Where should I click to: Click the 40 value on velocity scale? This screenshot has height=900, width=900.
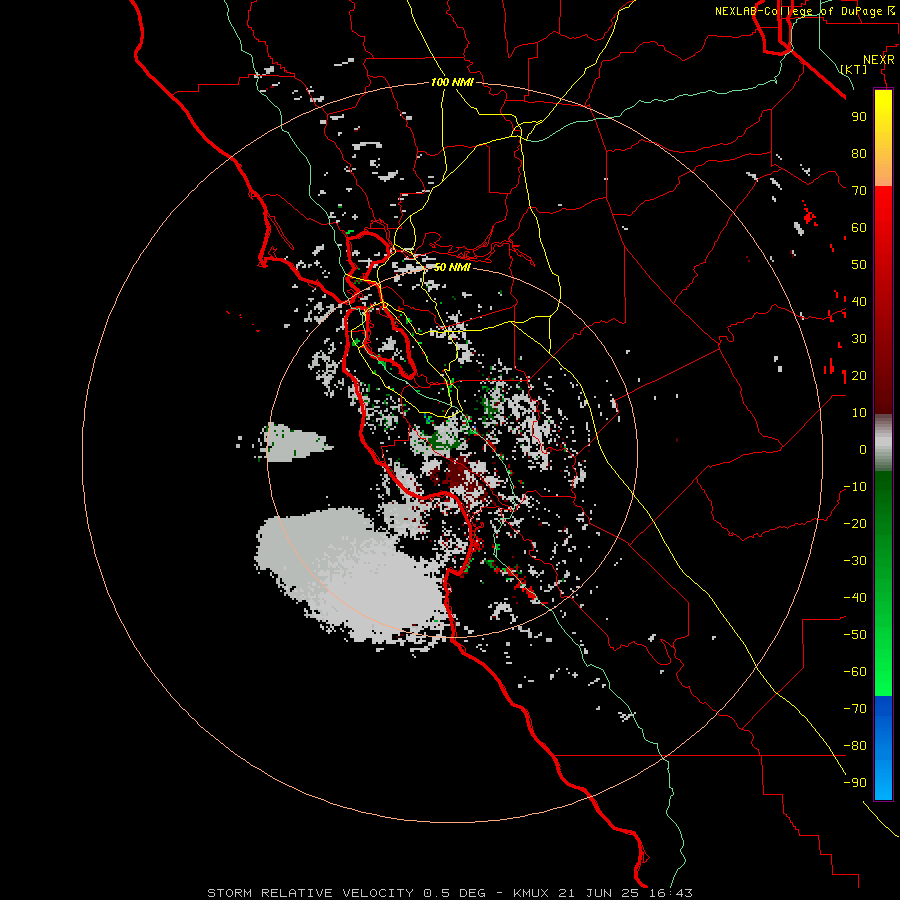(859, 301)
